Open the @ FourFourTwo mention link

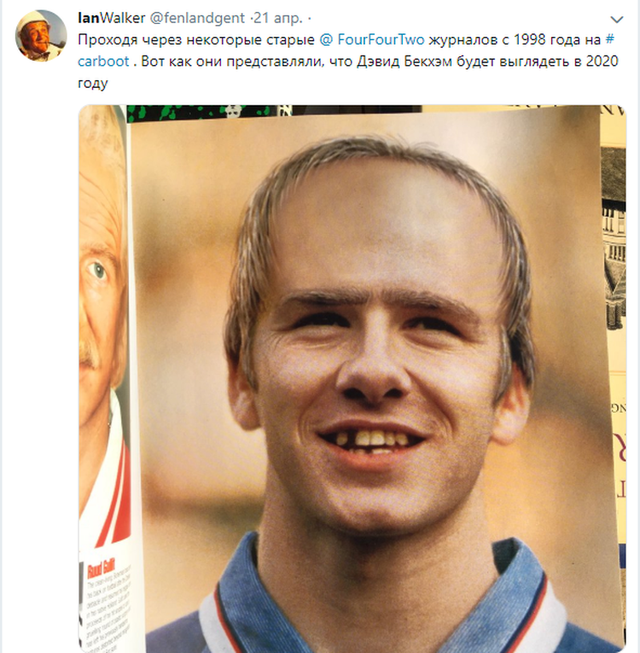tap(372, 40)
